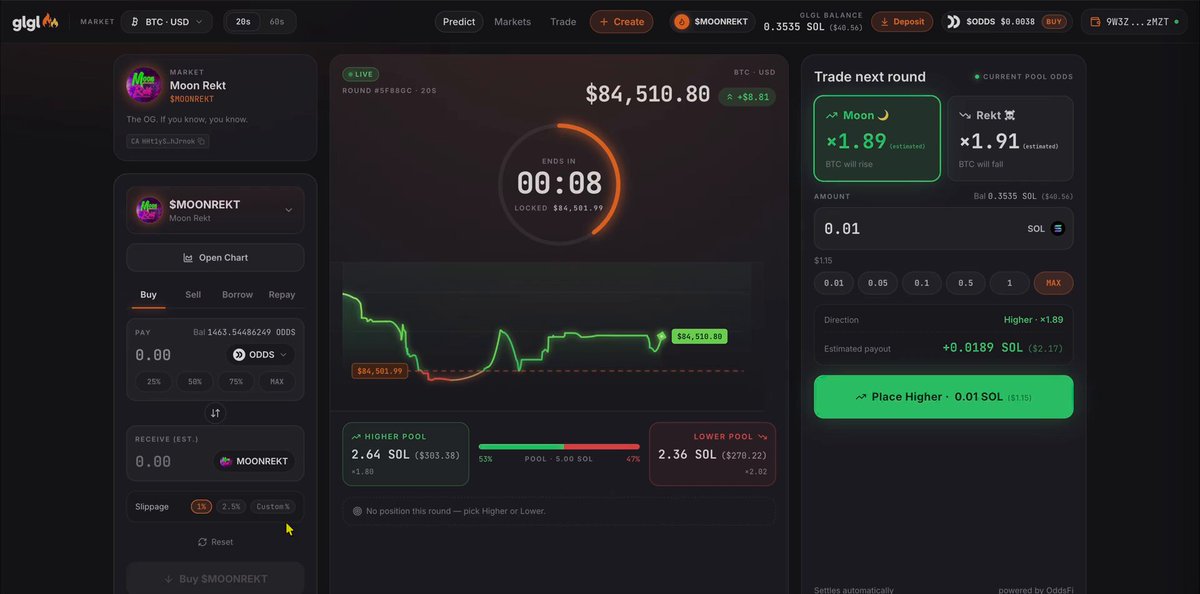1200x594 pixels.
Task: Expand the $MOONREKT token selector
Action: pyautogui.click(x=215, y=210)
